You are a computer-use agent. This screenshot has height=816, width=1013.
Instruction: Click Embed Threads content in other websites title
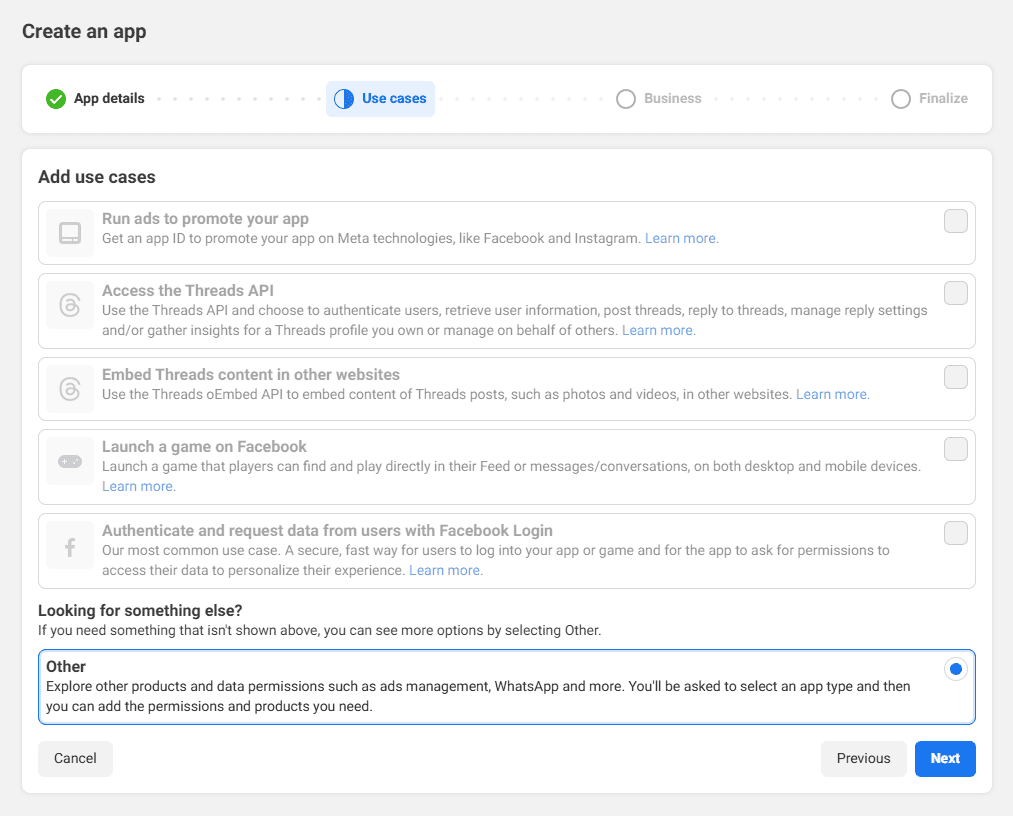tap(251, 375)
